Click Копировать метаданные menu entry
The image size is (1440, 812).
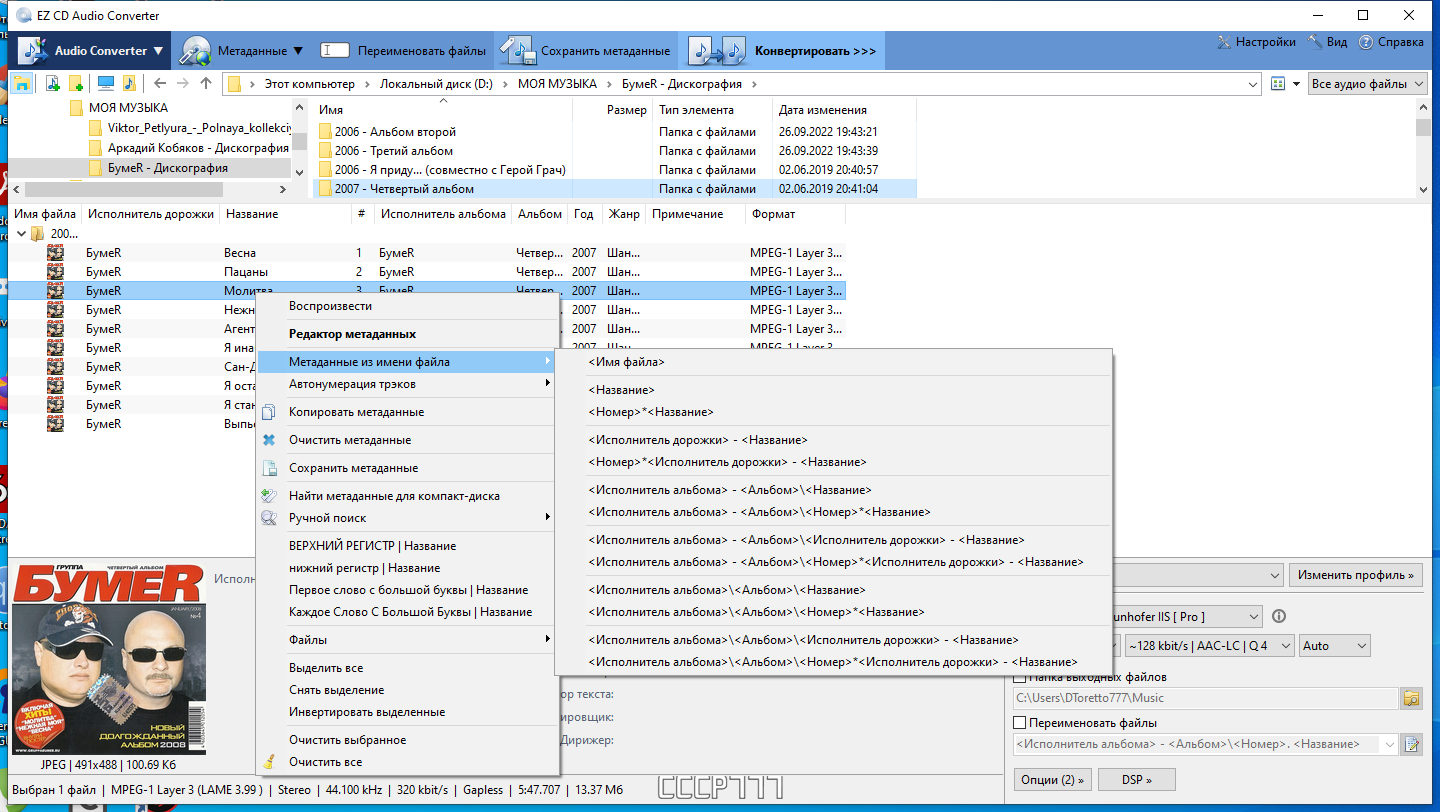pyautogui.click(x=407, y=412)
